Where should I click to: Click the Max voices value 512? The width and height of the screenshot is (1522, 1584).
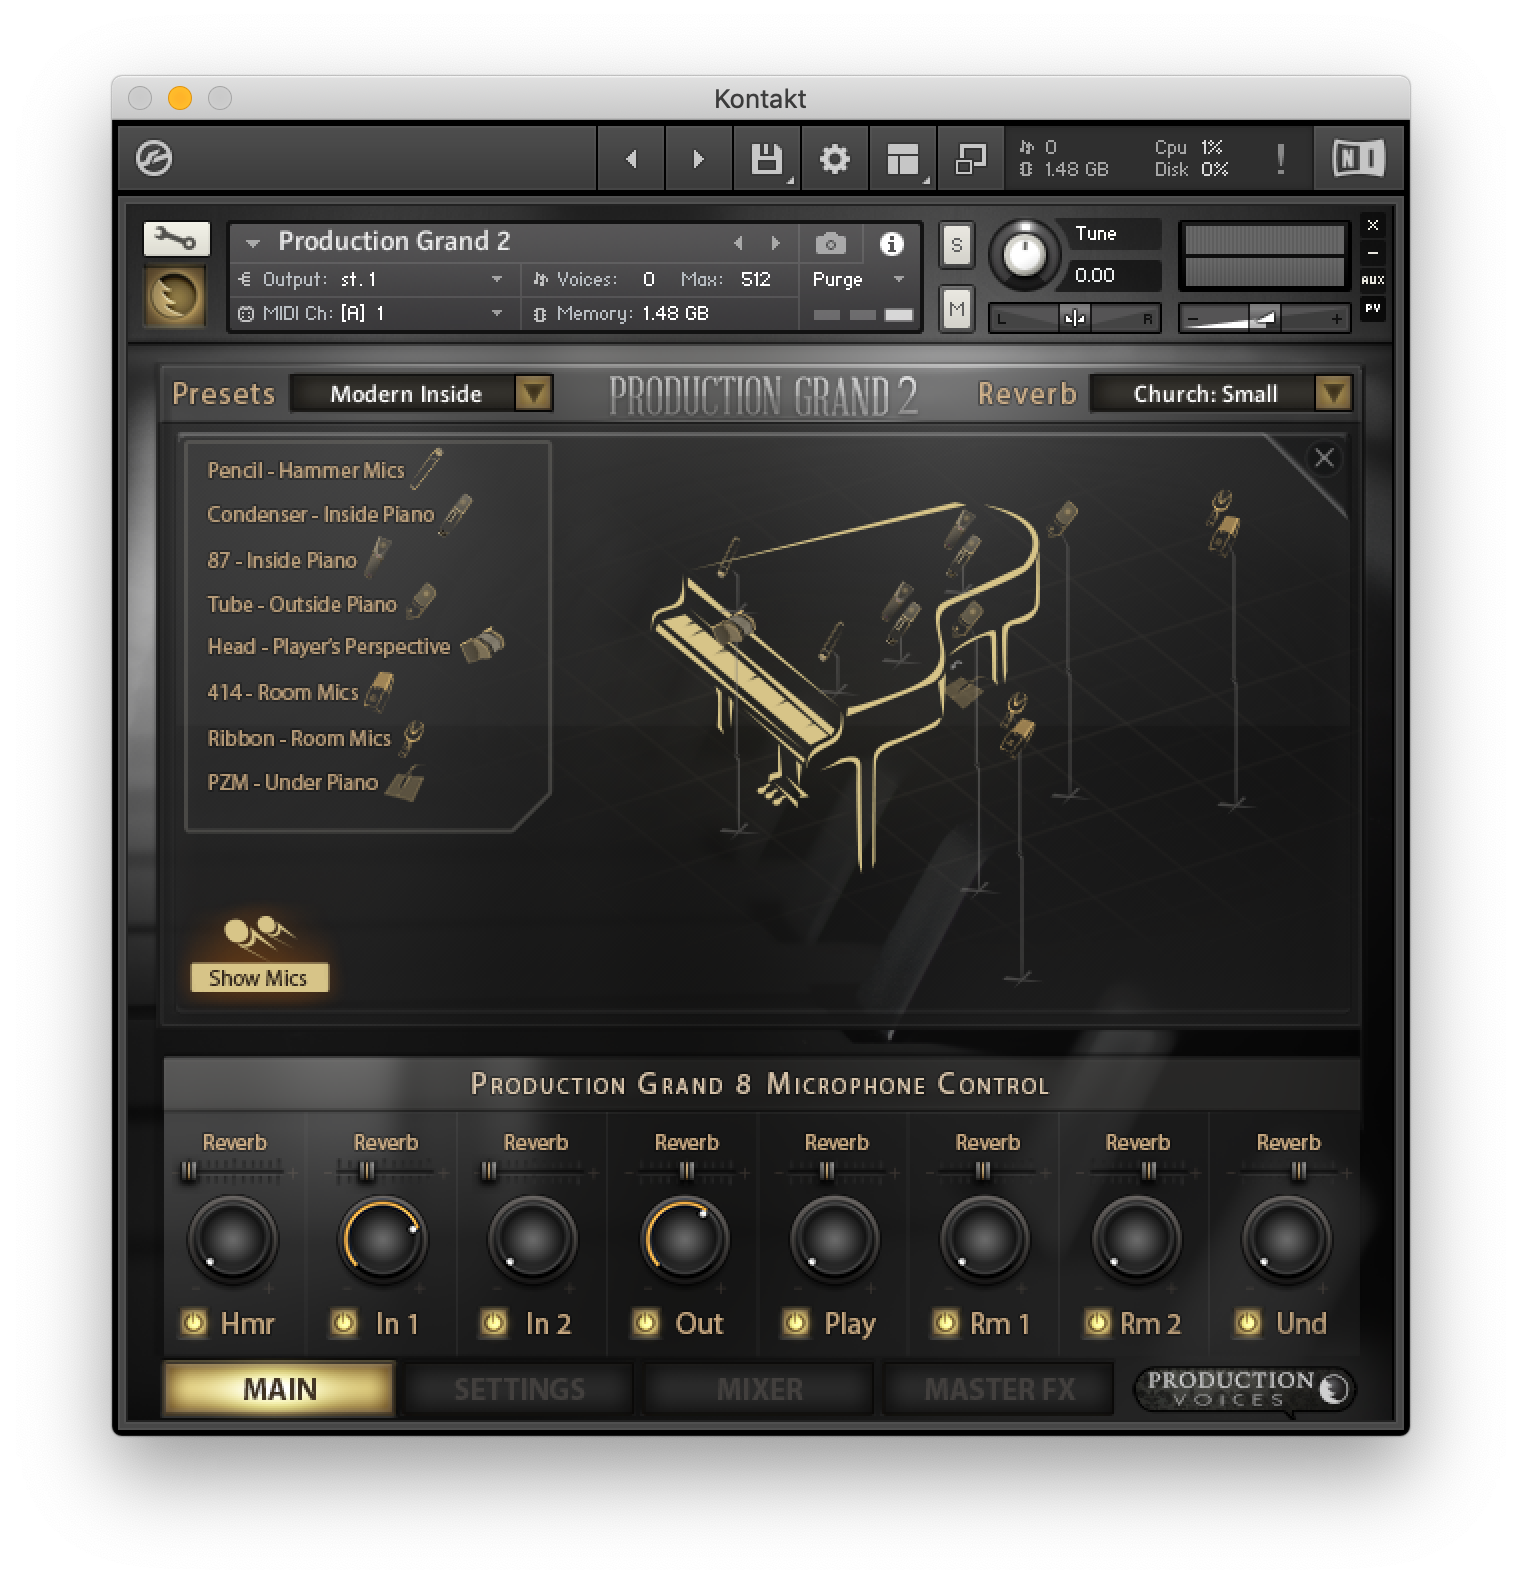pos(756,279)
